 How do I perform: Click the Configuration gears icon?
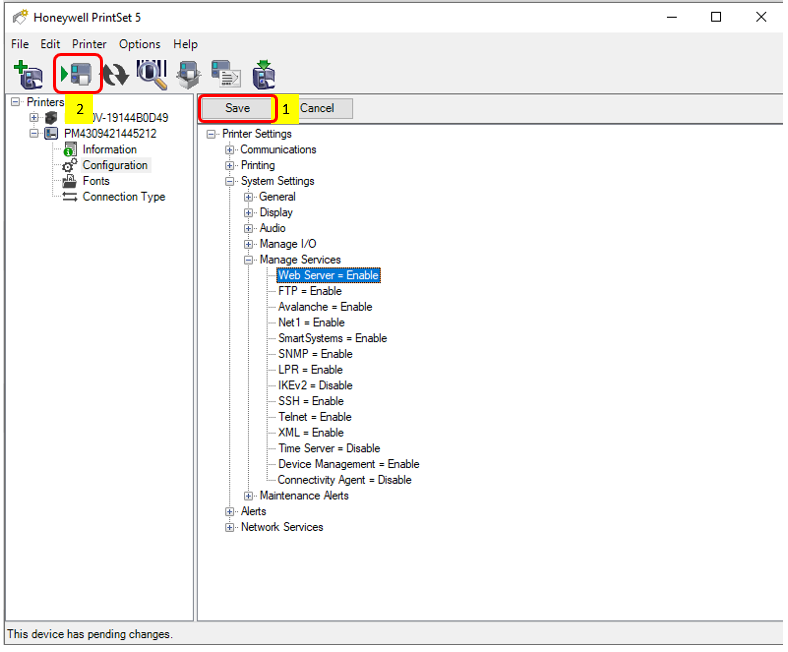click(x=69, y=165)
